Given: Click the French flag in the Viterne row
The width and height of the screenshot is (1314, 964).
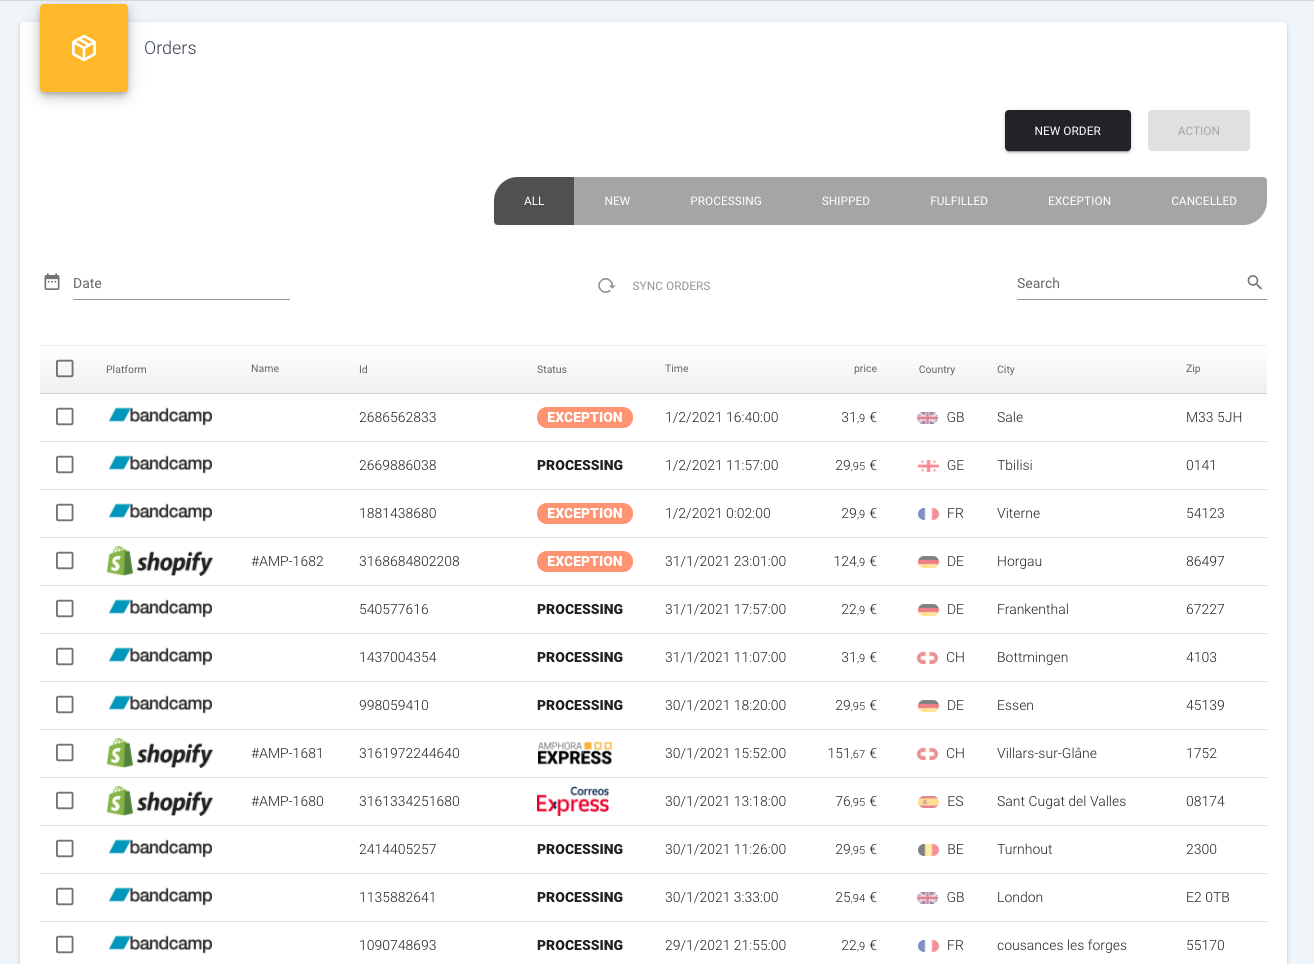Looking at the screenshot, I should coord(928,514).
